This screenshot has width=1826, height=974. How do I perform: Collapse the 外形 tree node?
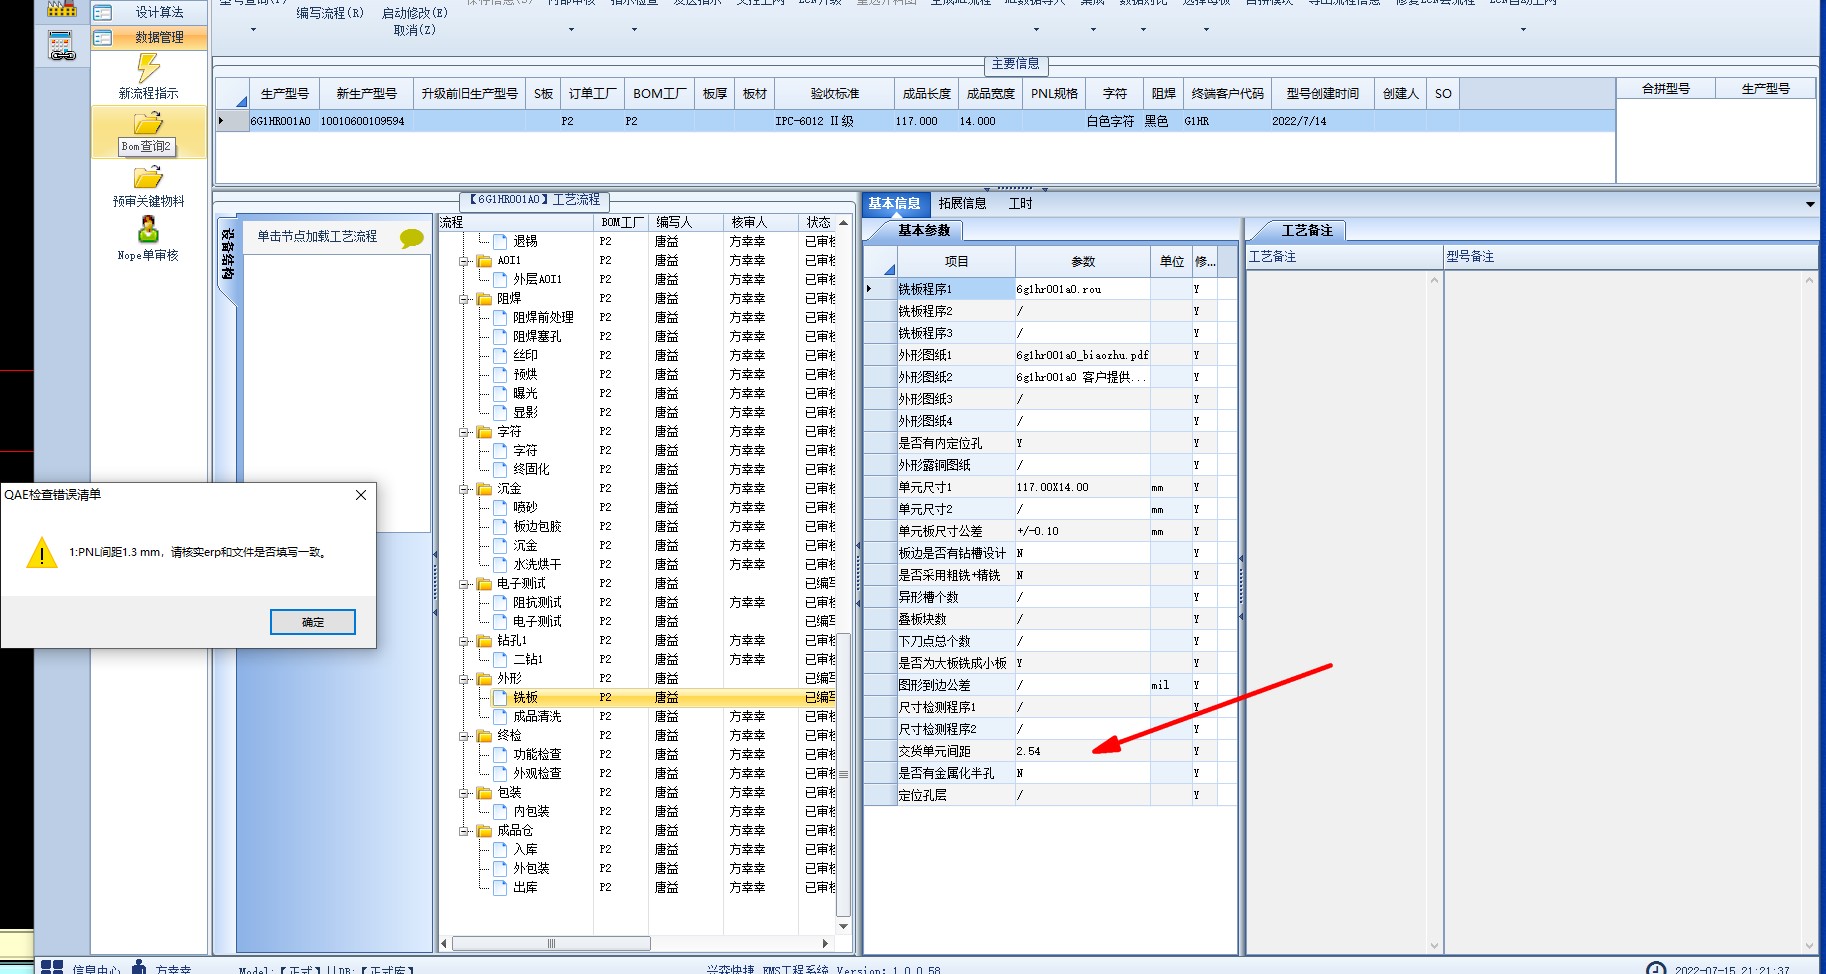(x=465, y=679)
